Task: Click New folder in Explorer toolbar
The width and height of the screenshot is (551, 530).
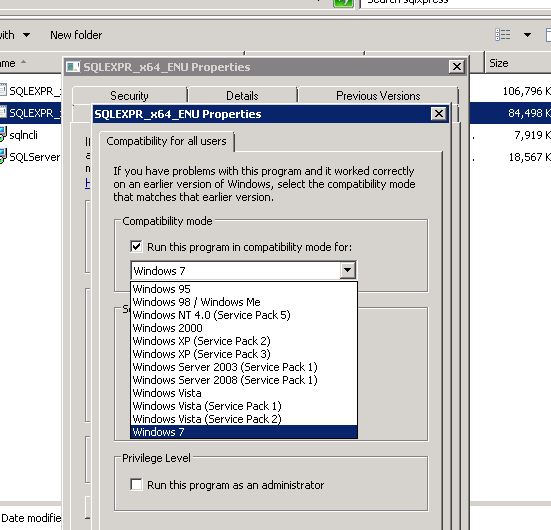Action: click(76, 35)
